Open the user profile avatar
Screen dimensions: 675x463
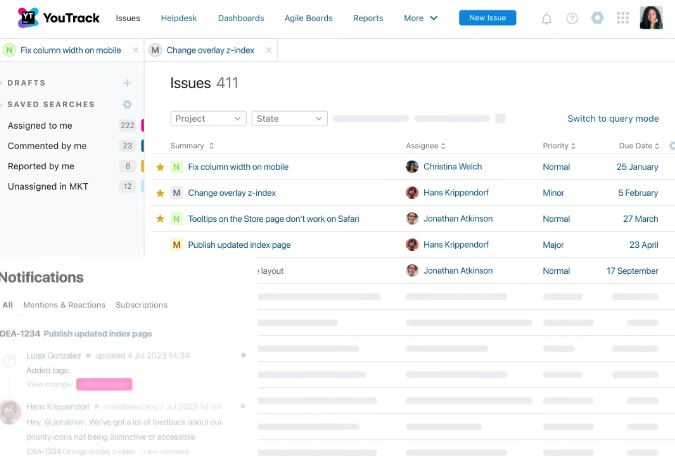pos(650,18)
